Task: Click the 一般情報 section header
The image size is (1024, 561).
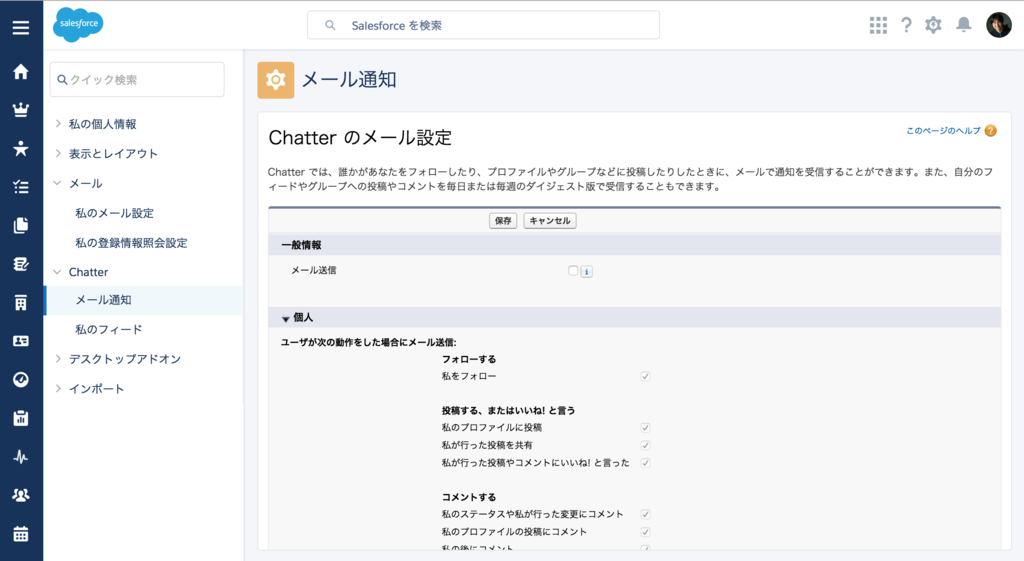Action: pos(635,245)
